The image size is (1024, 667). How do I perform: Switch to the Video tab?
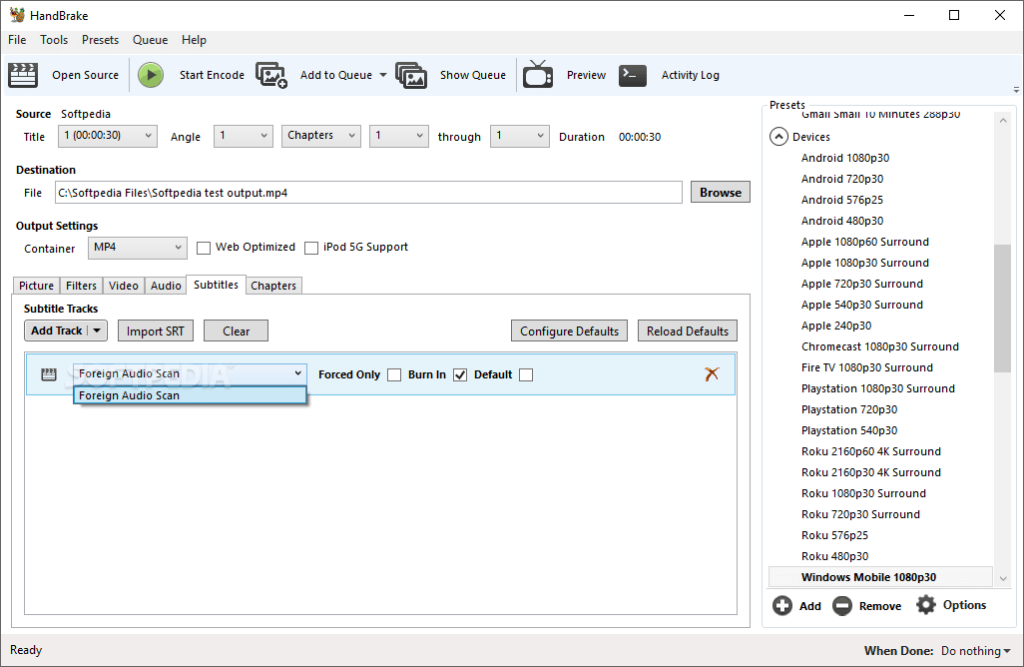coord(123,285)
